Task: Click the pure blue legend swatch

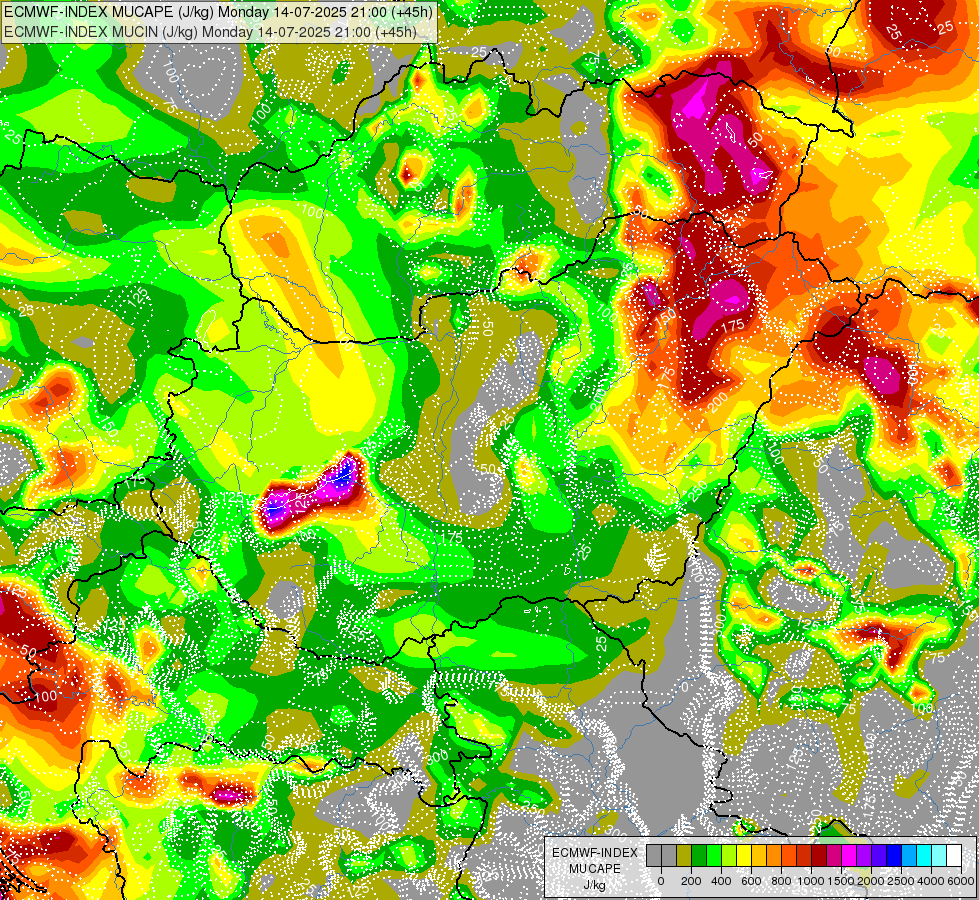Action: point(894,855)
